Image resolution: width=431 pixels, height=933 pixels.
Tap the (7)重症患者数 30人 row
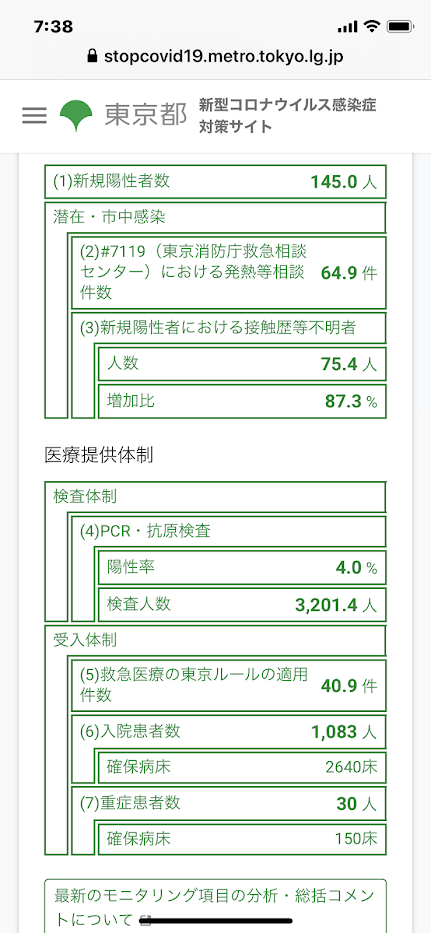[x=229, y=803]
